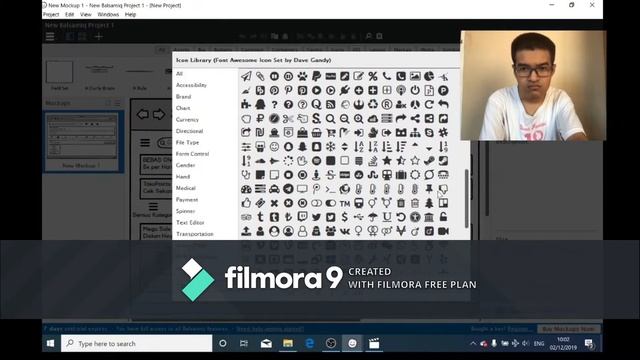
Task: Select the underline U icon
Action: click(387, 217)
